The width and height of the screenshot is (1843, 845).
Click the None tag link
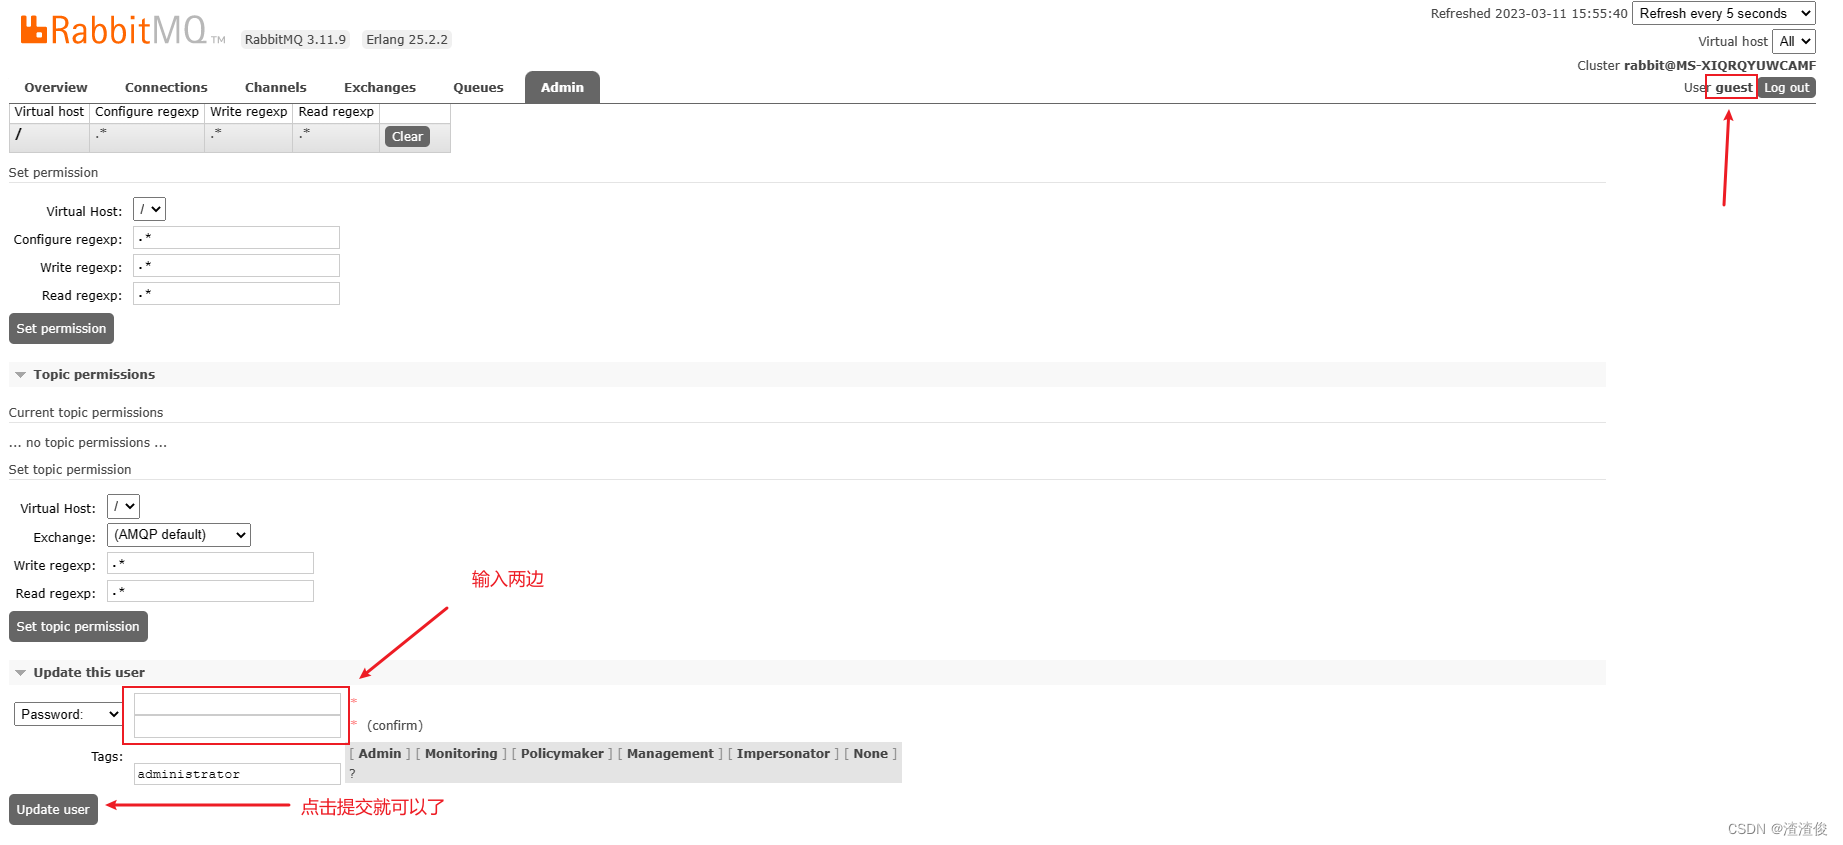pos(870,754)
